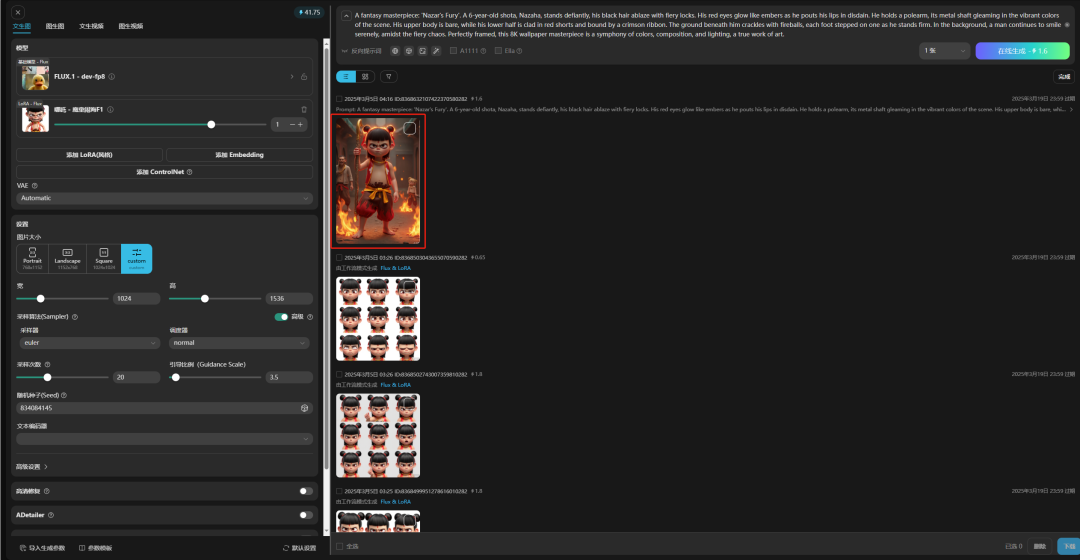1080x560 pixels.
Task: Select the Square image size preset
Action: (x=103, y=259)
